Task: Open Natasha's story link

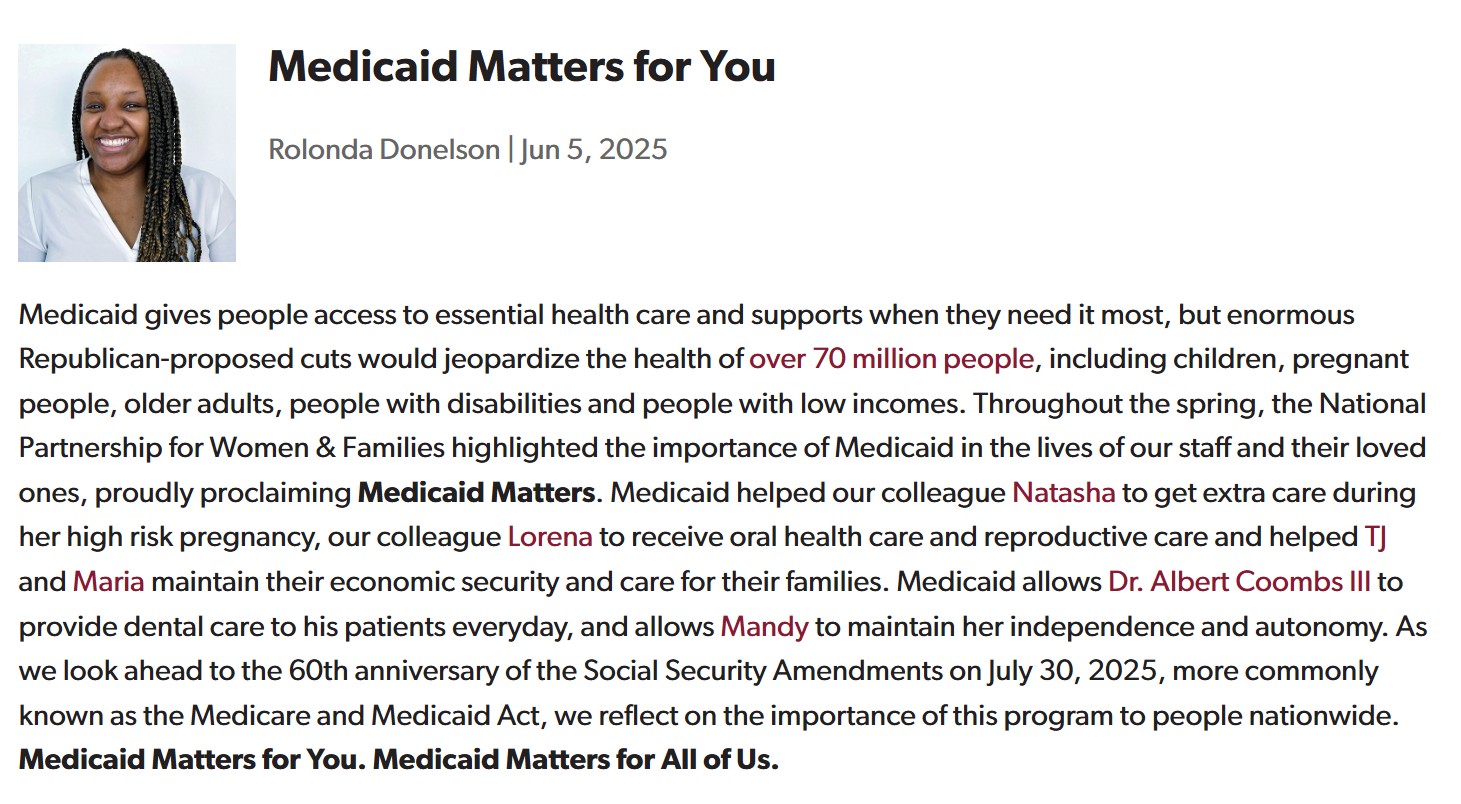Action: click(1063, 492)
